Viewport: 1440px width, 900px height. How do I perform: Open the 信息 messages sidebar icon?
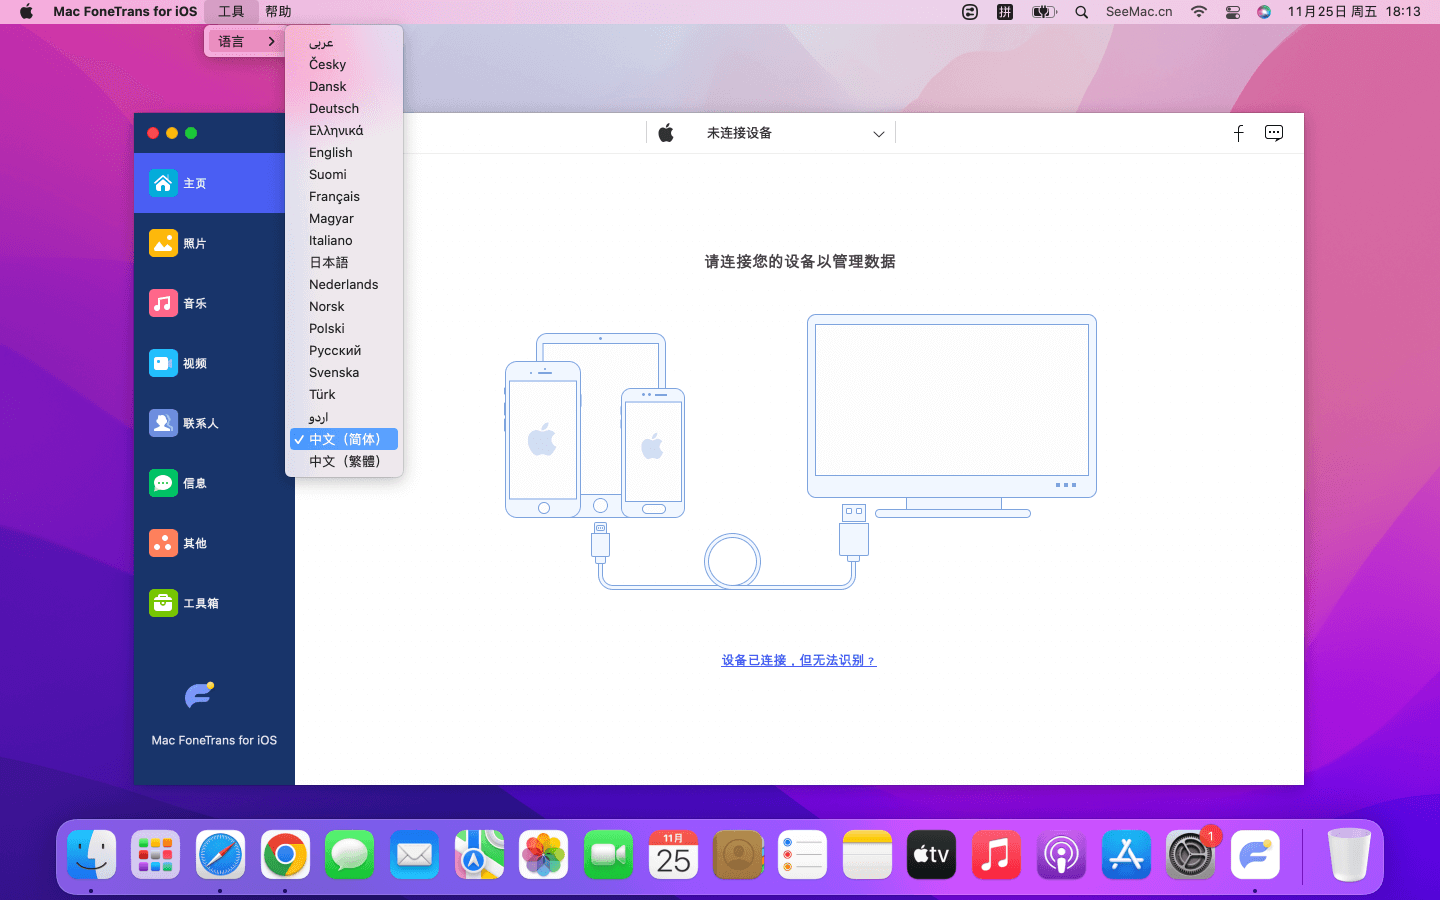point(163,483)
